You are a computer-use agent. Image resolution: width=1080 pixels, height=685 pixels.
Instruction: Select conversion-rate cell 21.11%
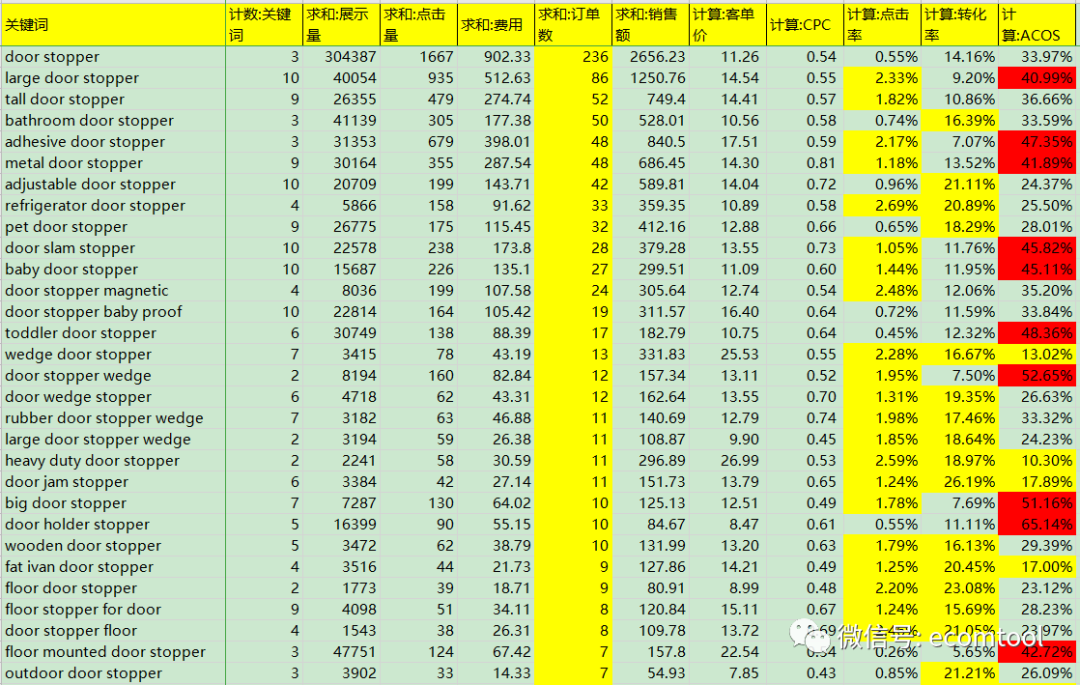[959, 185]
